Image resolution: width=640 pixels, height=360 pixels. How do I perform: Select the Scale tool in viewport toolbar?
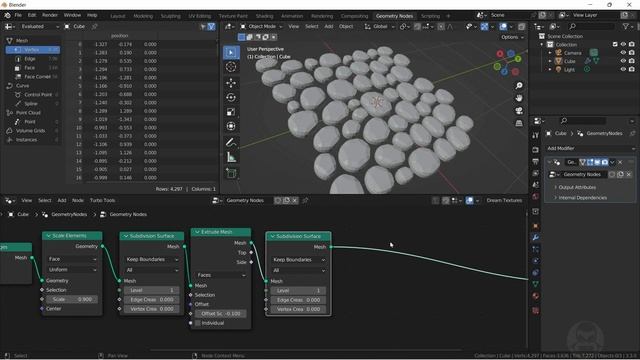click(231, 112)
